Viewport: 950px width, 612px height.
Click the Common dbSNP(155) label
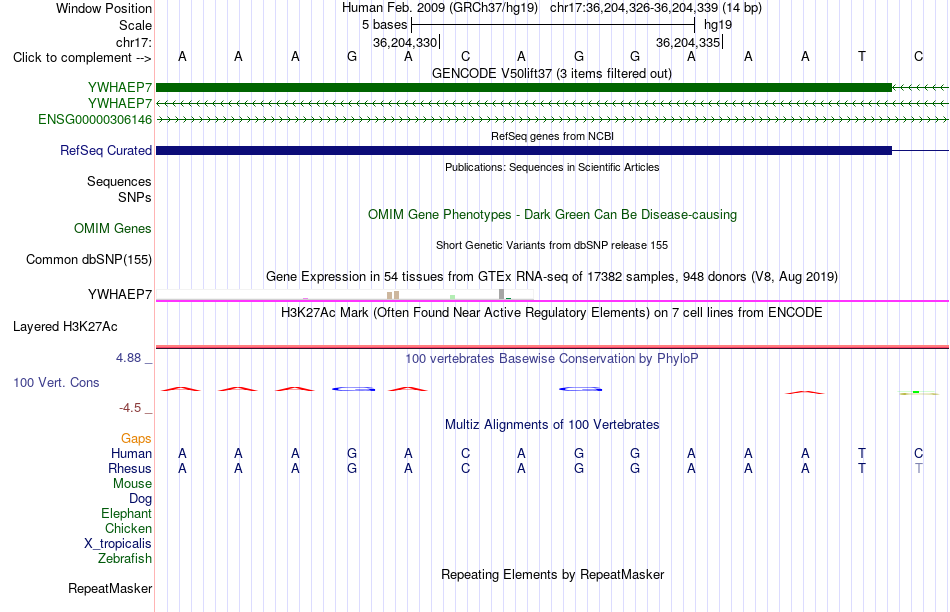[x=88, y=259]
